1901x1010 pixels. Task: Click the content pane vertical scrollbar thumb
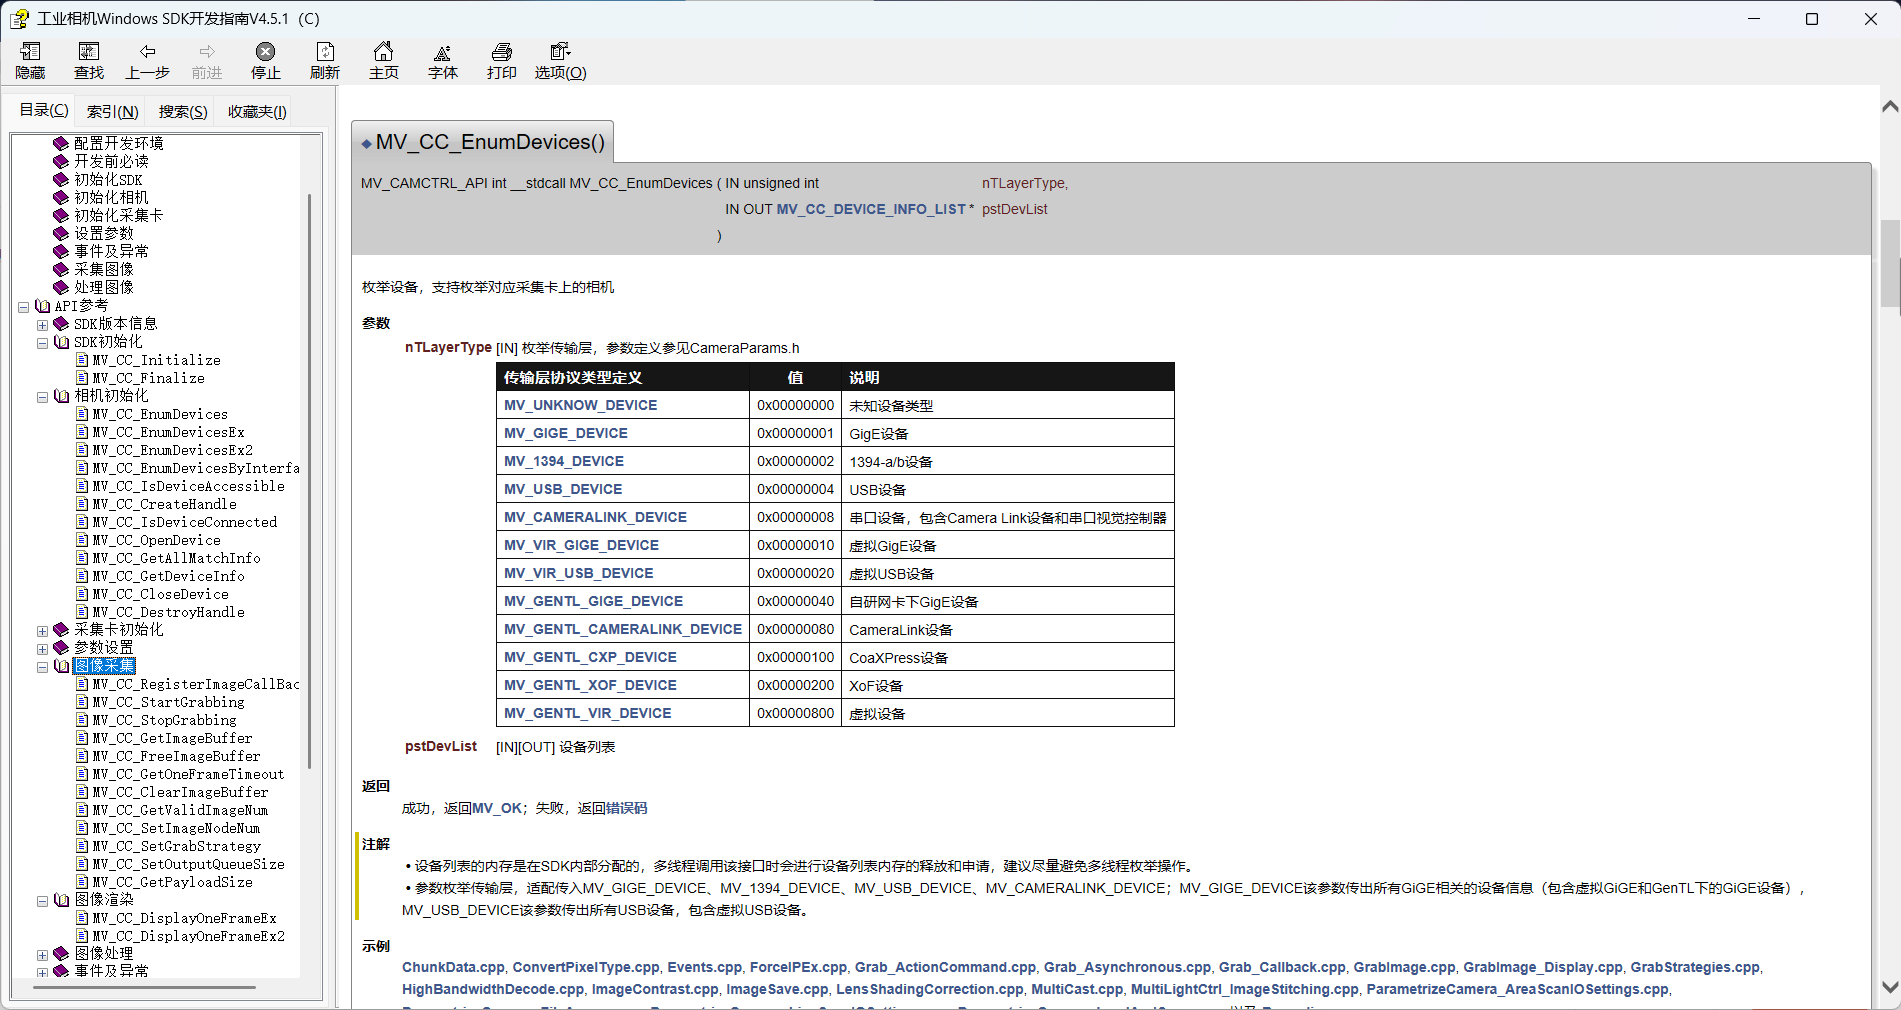1890,263
